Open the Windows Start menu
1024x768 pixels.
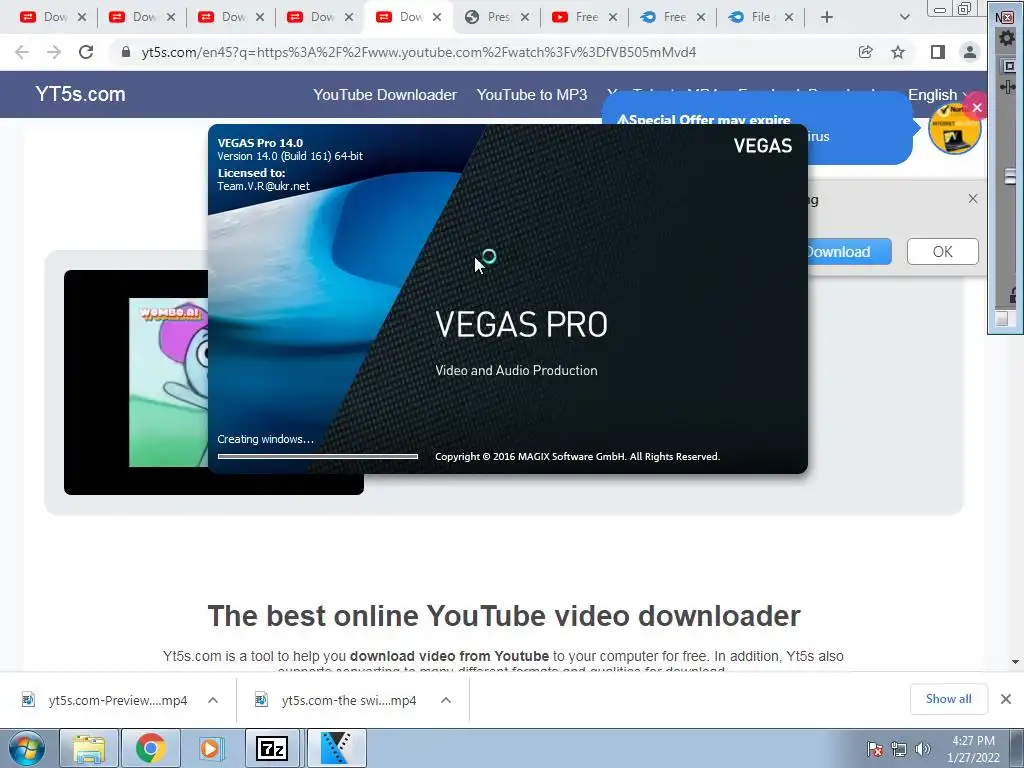26,748
